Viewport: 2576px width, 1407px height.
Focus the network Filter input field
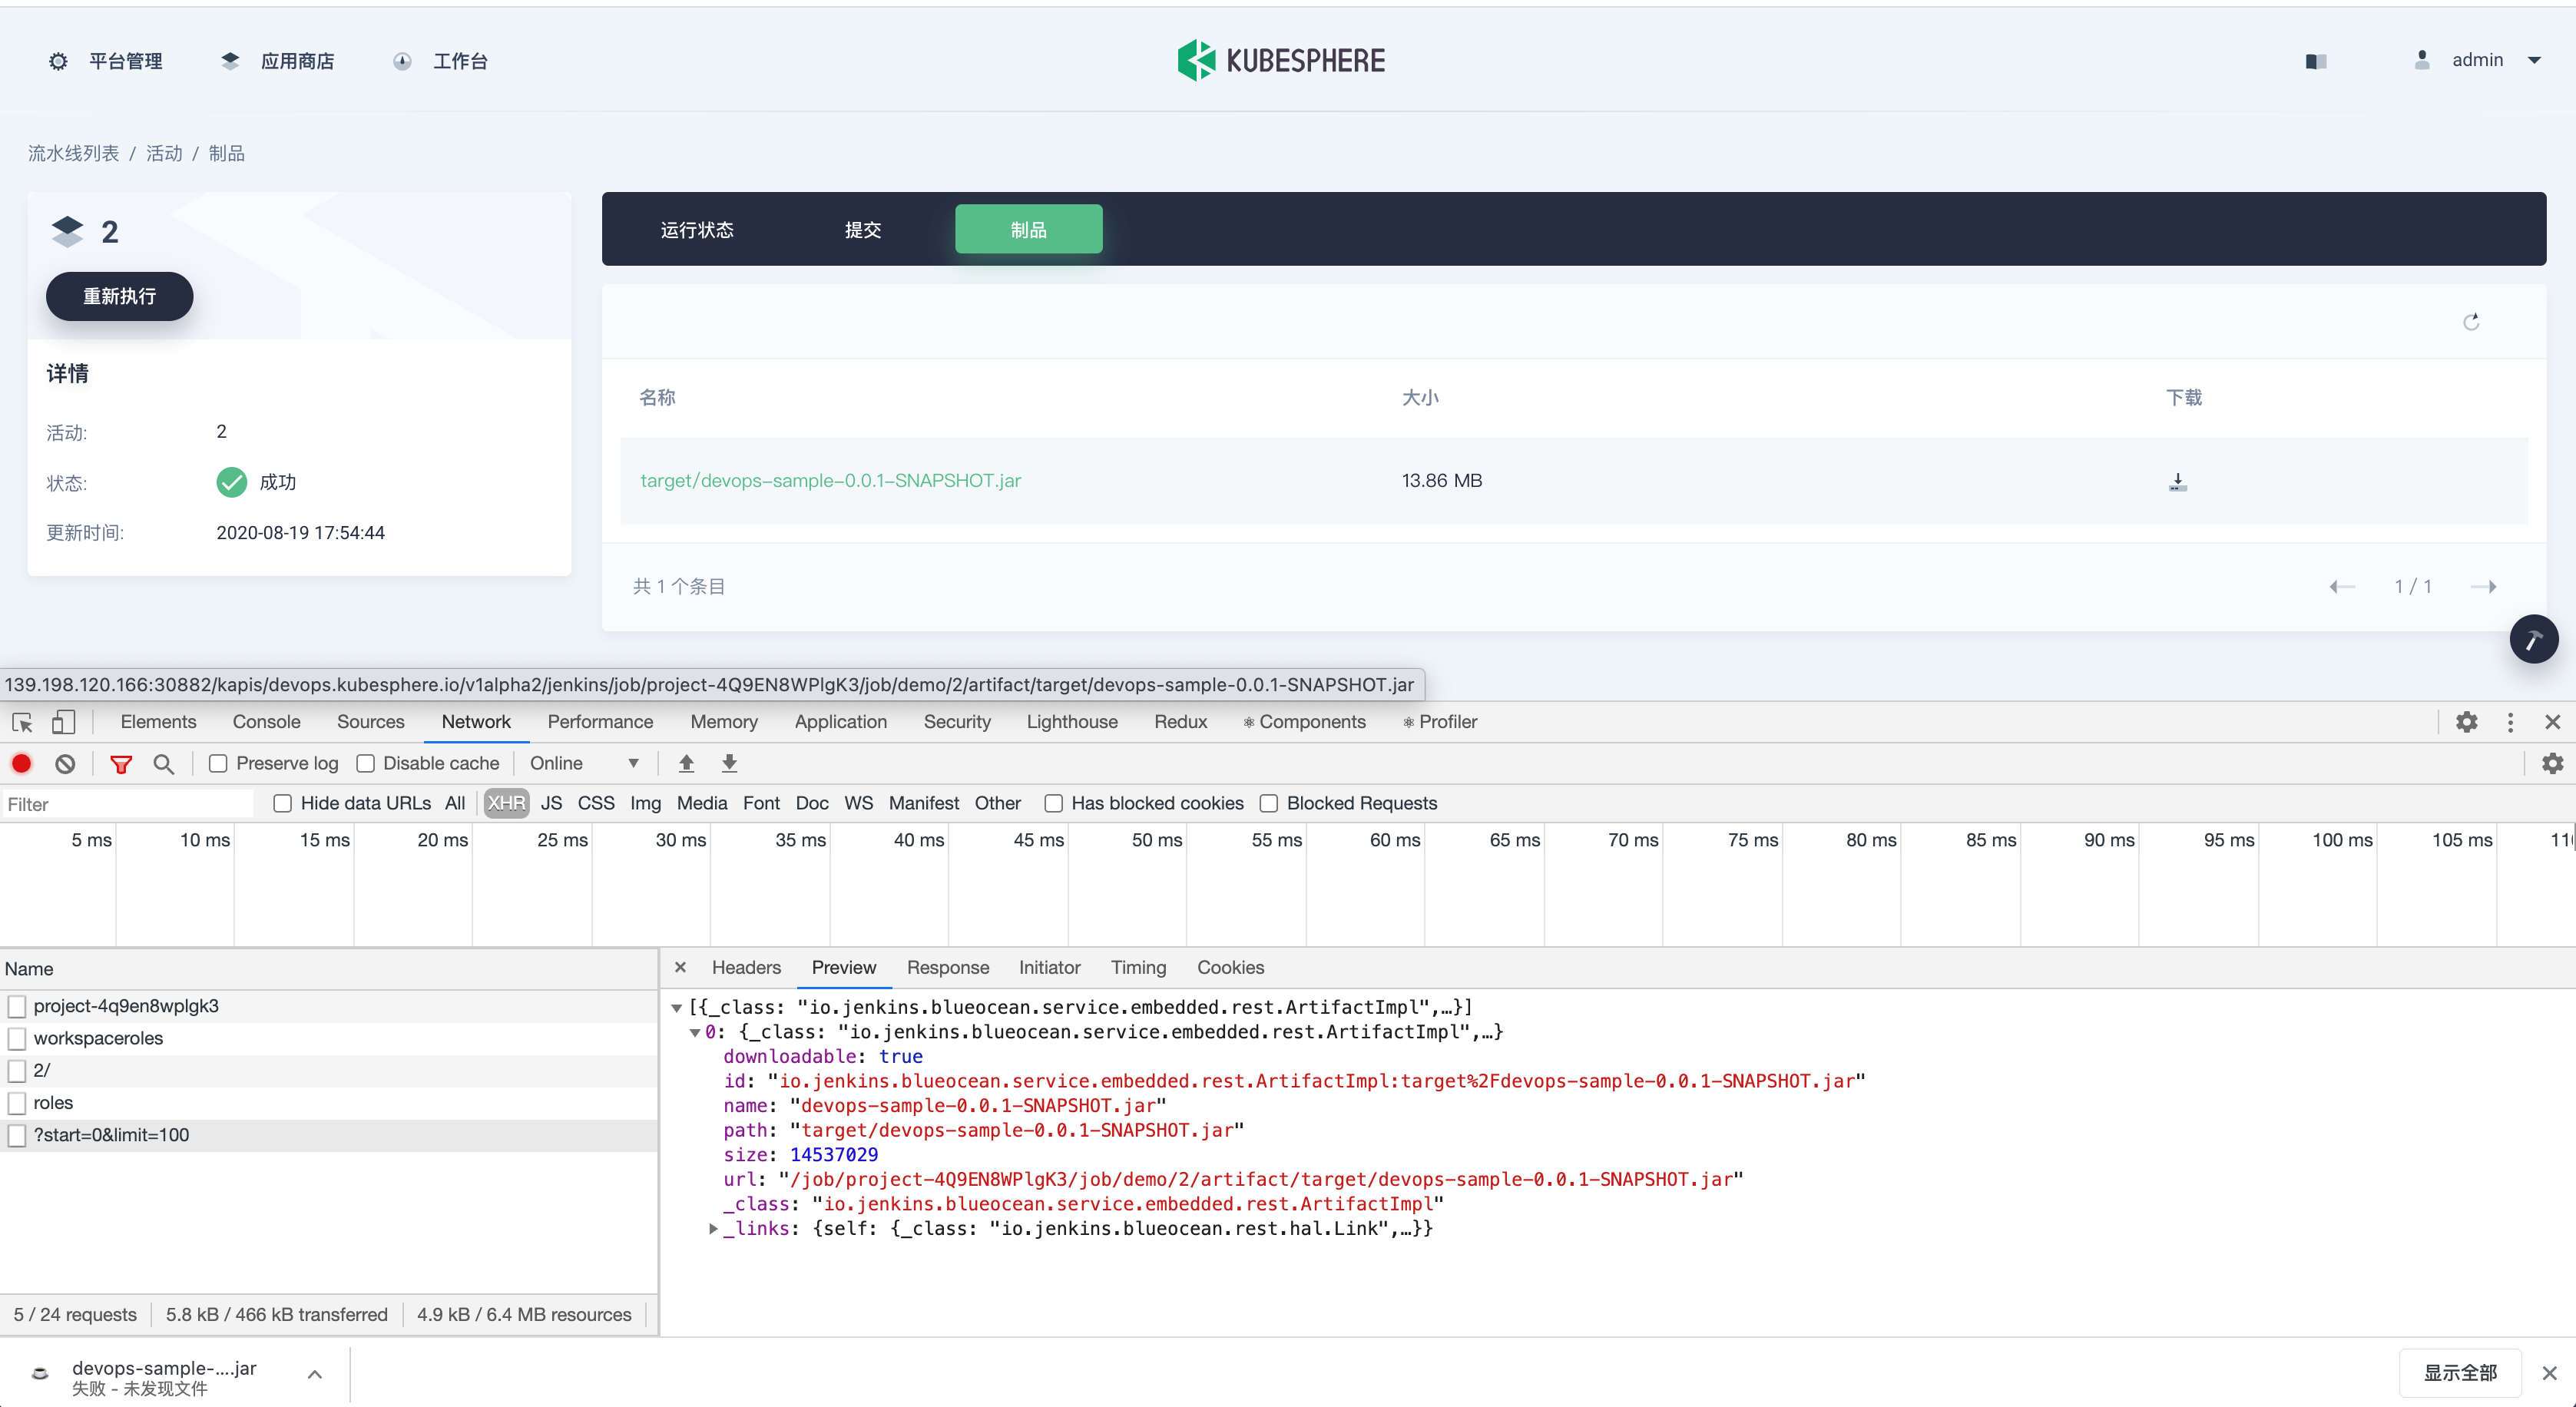(x=128, y=804)
